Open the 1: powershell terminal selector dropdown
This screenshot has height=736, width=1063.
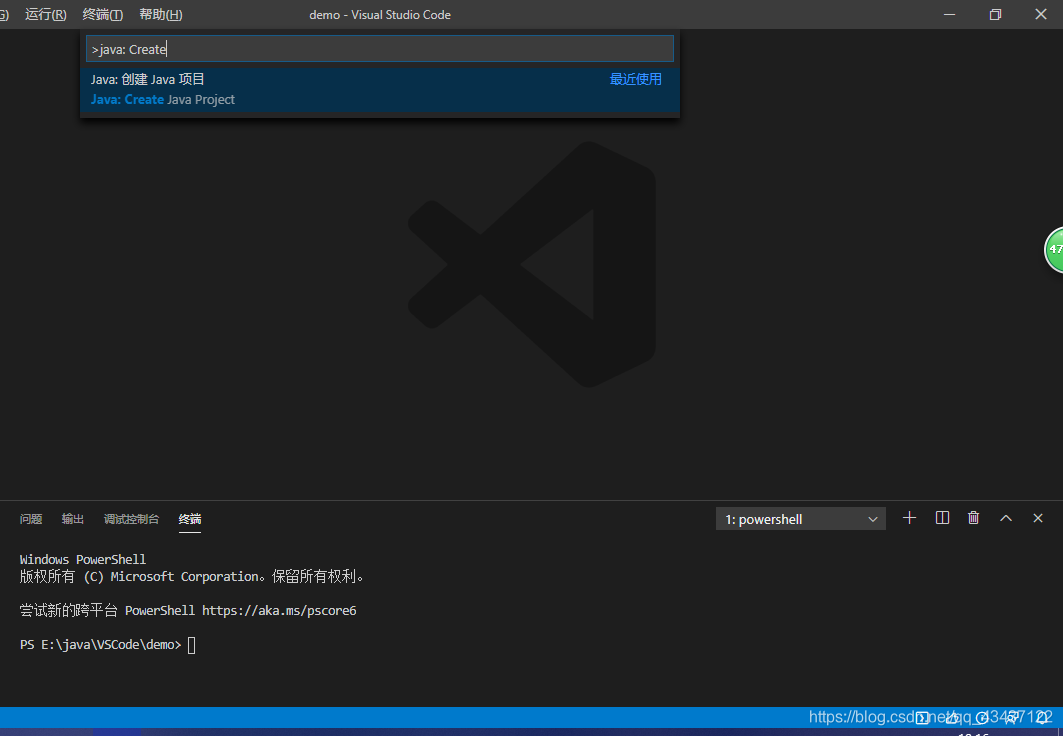pos(801,519)
